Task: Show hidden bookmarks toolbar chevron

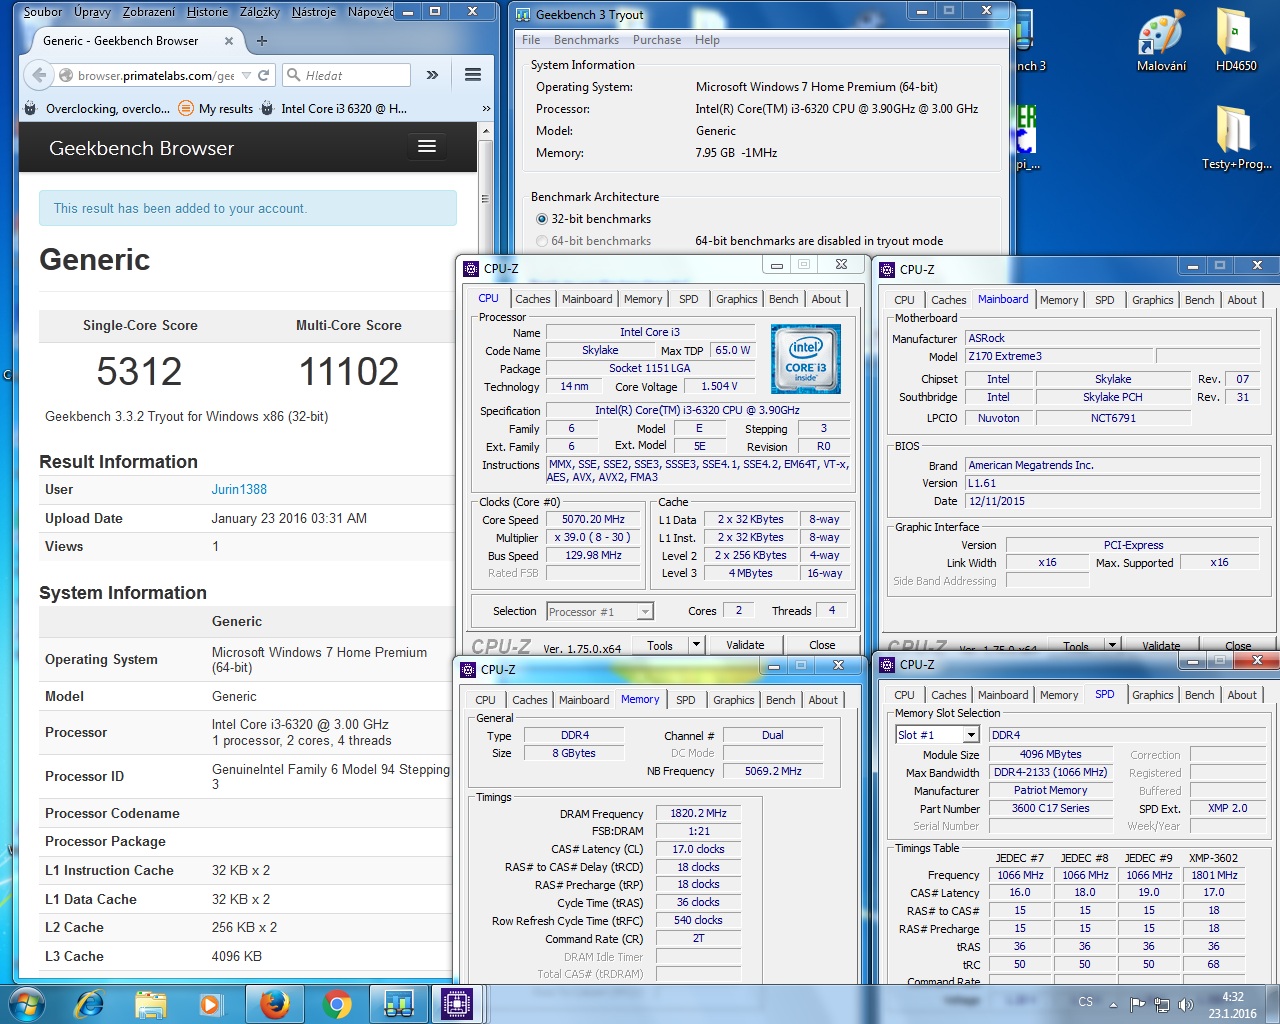Action: [x=486, y=108]
